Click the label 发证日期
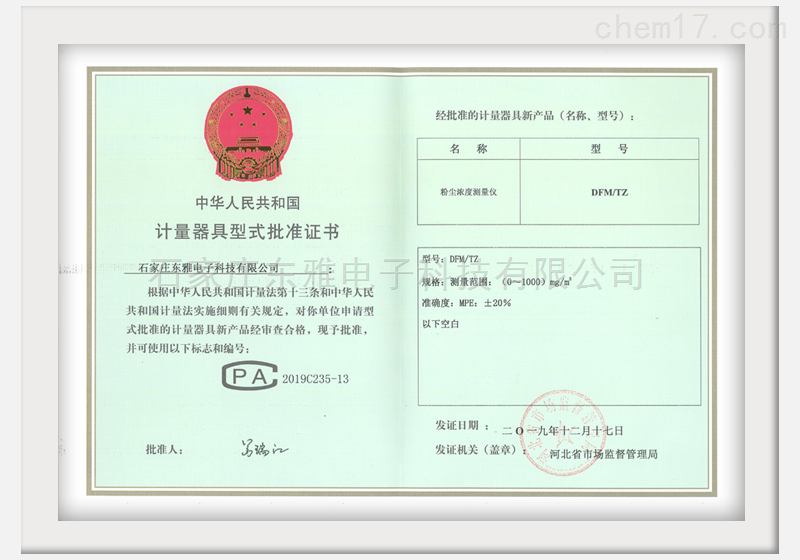 click(457, 425)
